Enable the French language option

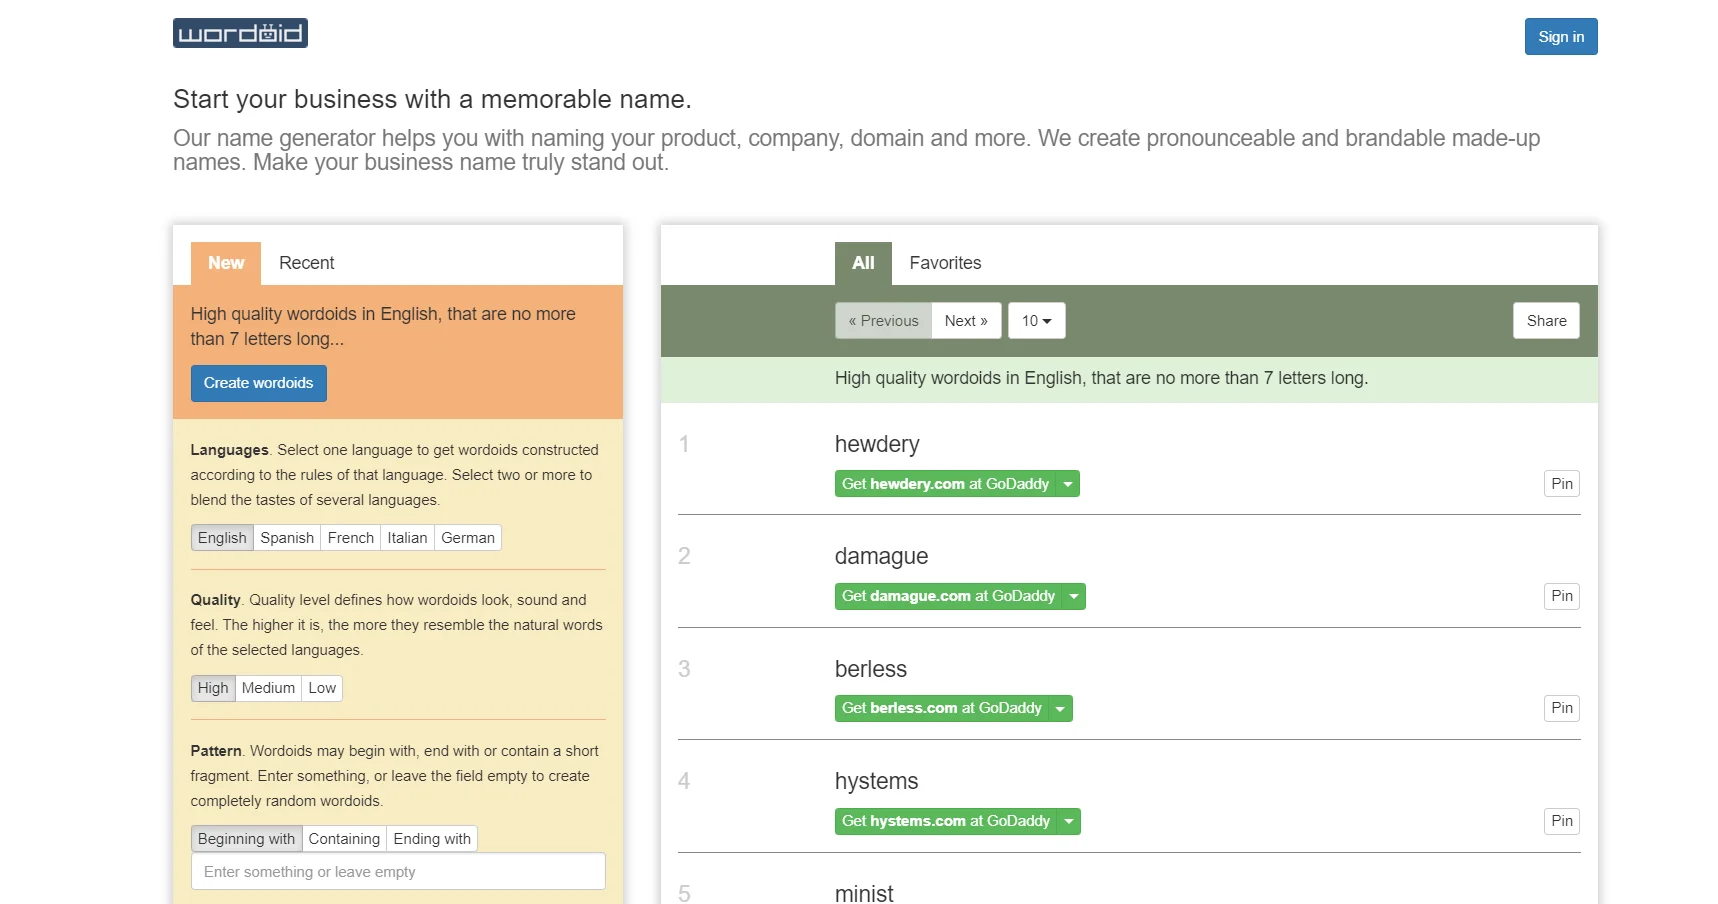[x=350, y=538]
